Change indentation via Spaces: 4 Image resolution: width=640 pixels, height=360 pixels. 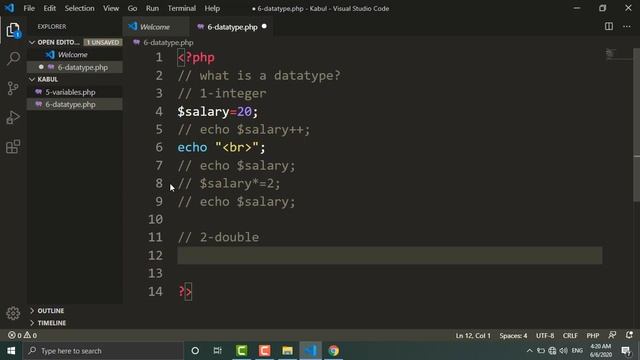513,336
